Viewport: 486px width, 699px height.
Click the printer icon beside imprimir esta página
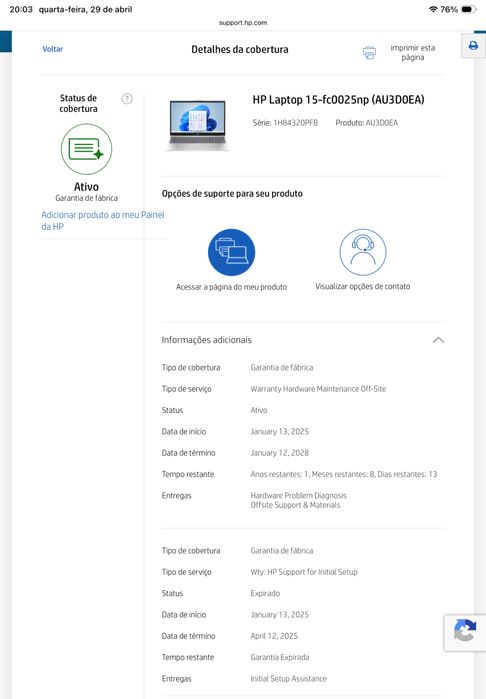coord(369,53)
